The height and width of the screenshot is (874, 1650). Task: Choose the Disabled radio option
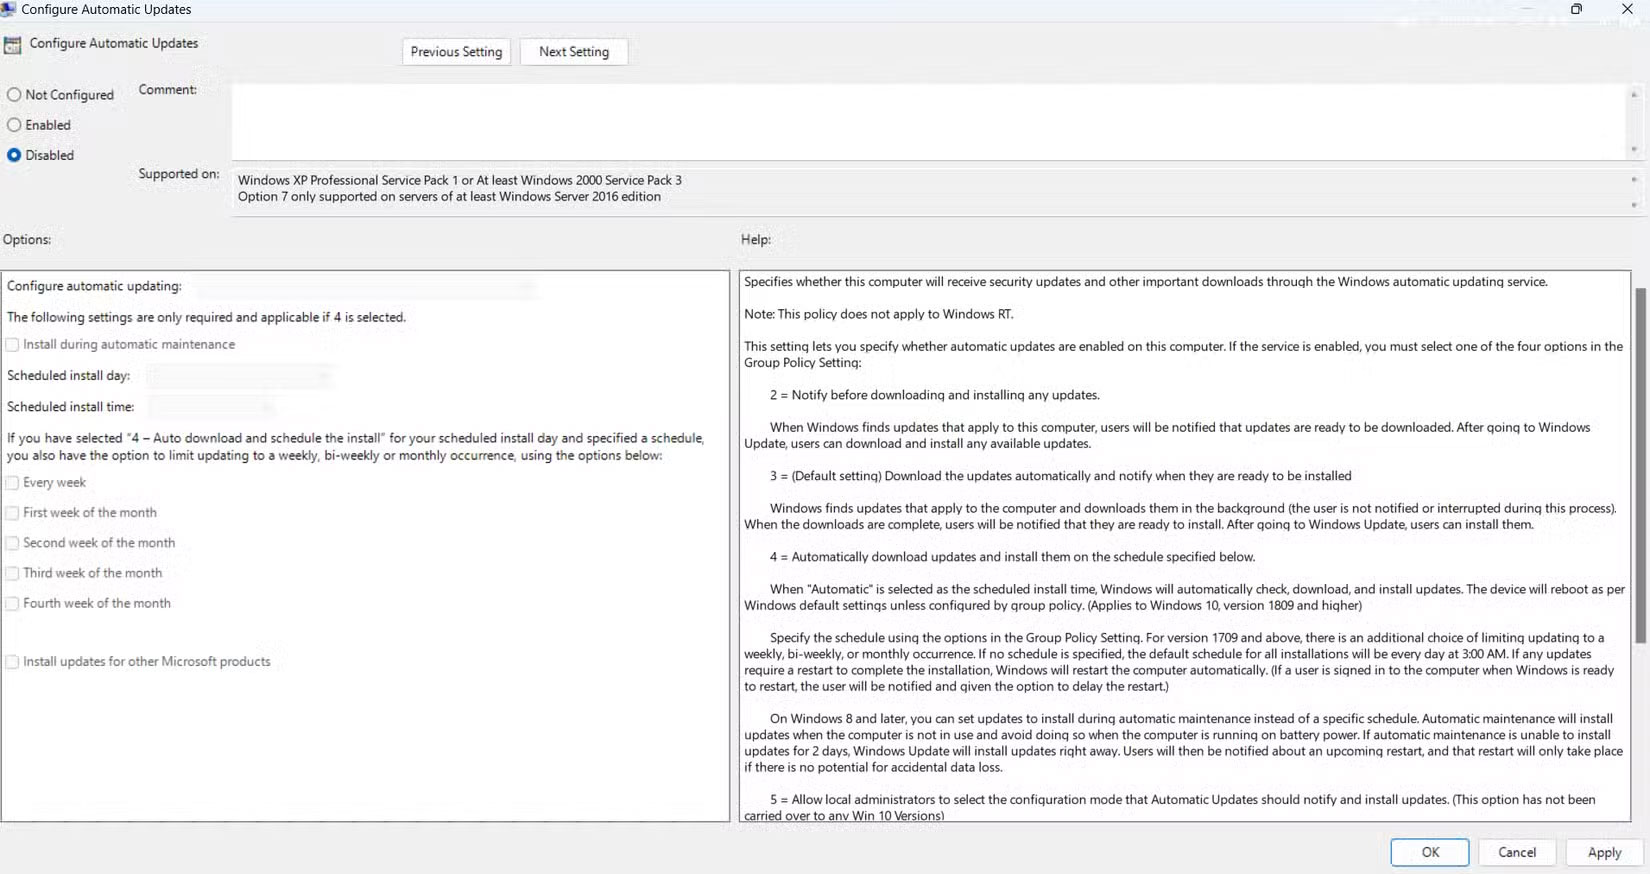(14, 155)
